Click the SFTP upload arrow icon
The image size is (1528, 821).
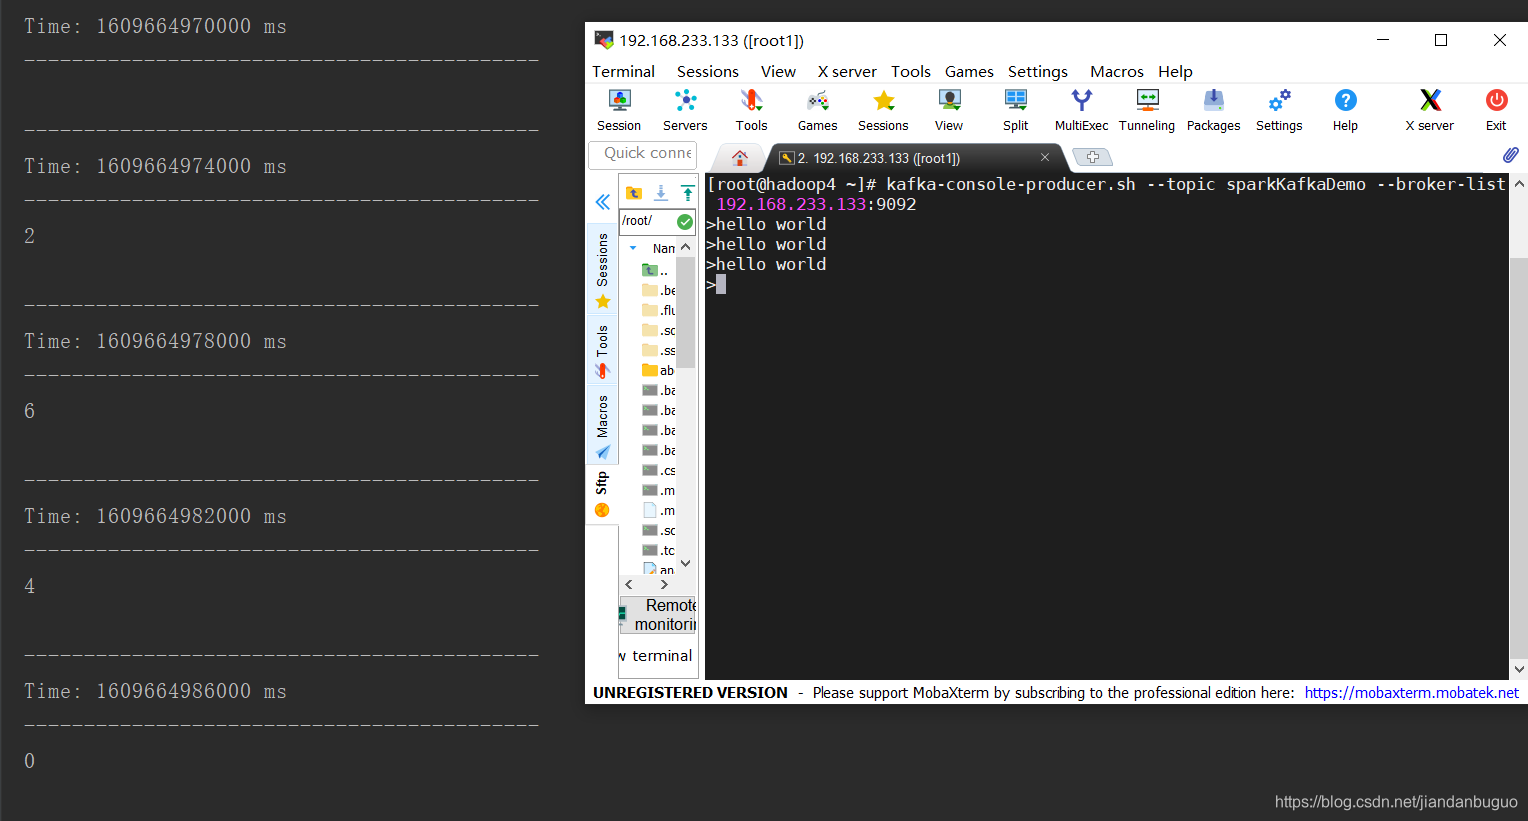[x=687, y=193]
